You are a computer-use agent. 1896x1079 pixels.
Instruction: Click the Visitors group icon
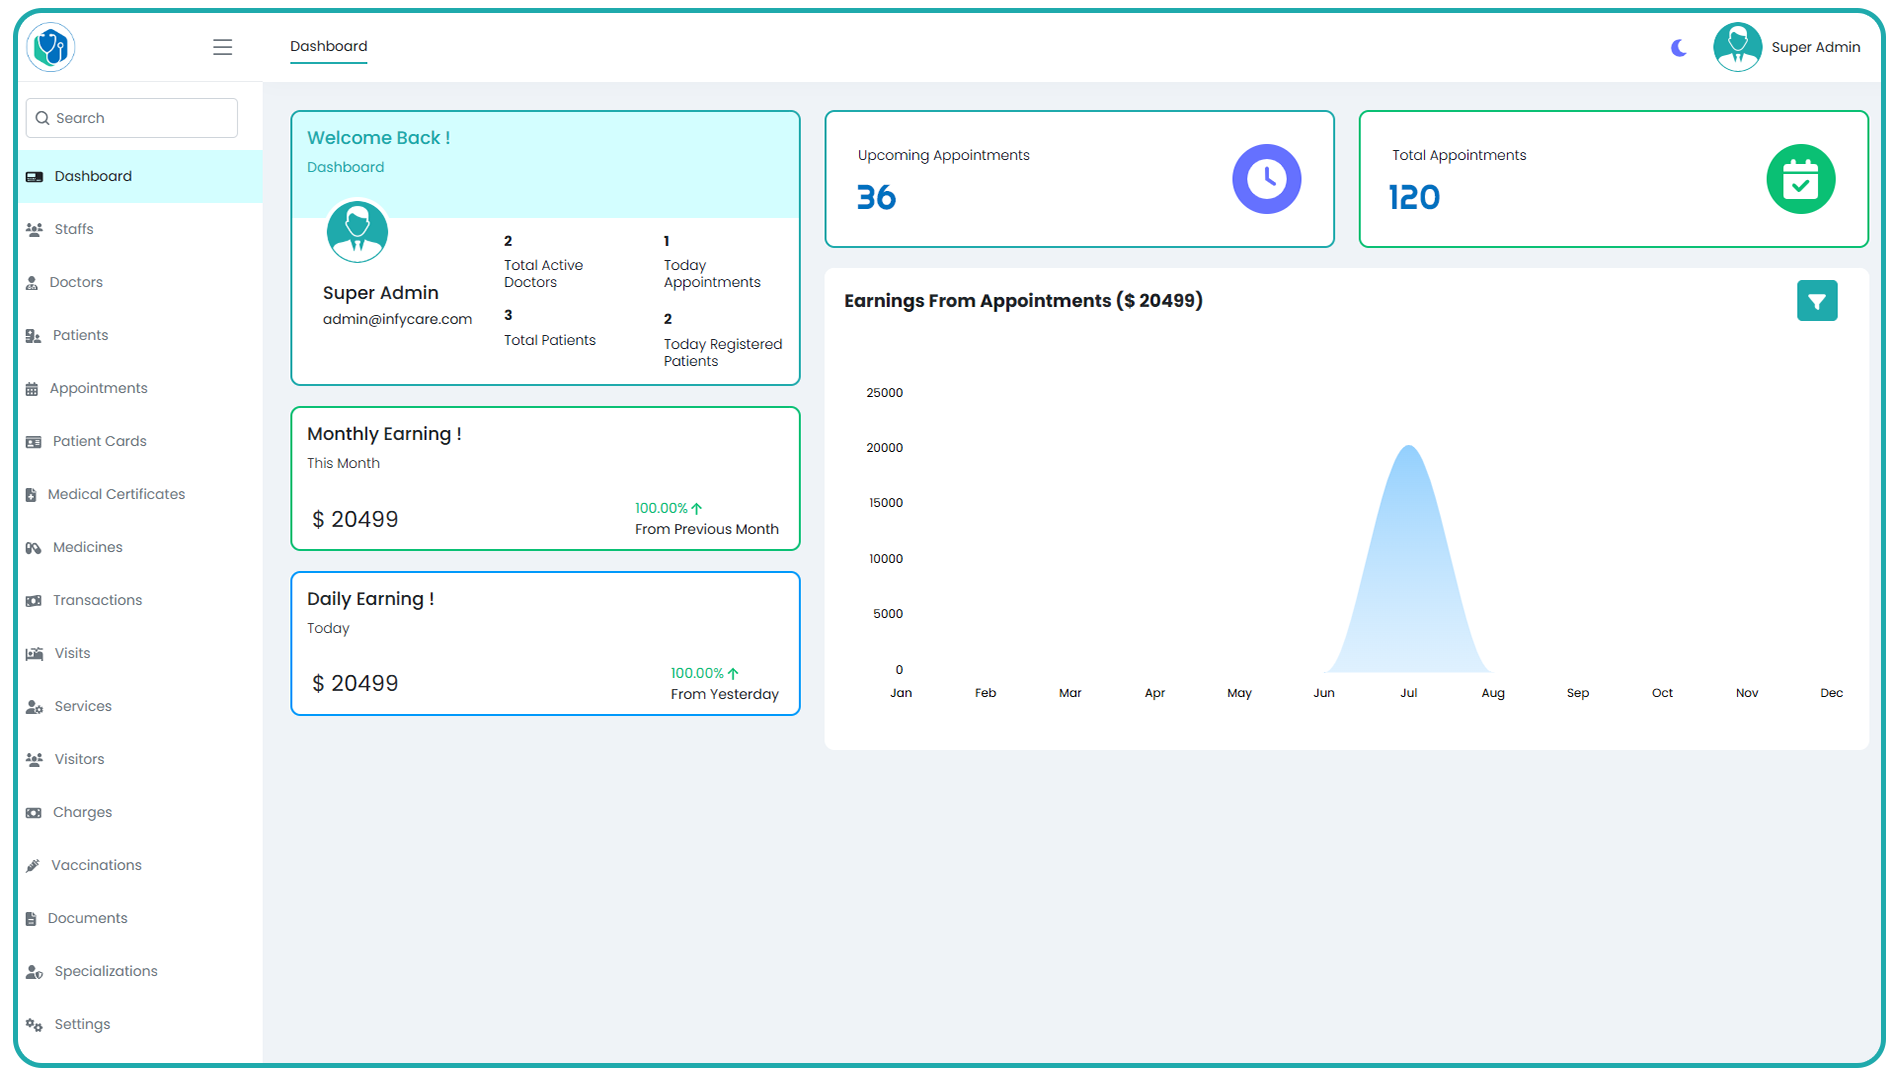(34, 760)
